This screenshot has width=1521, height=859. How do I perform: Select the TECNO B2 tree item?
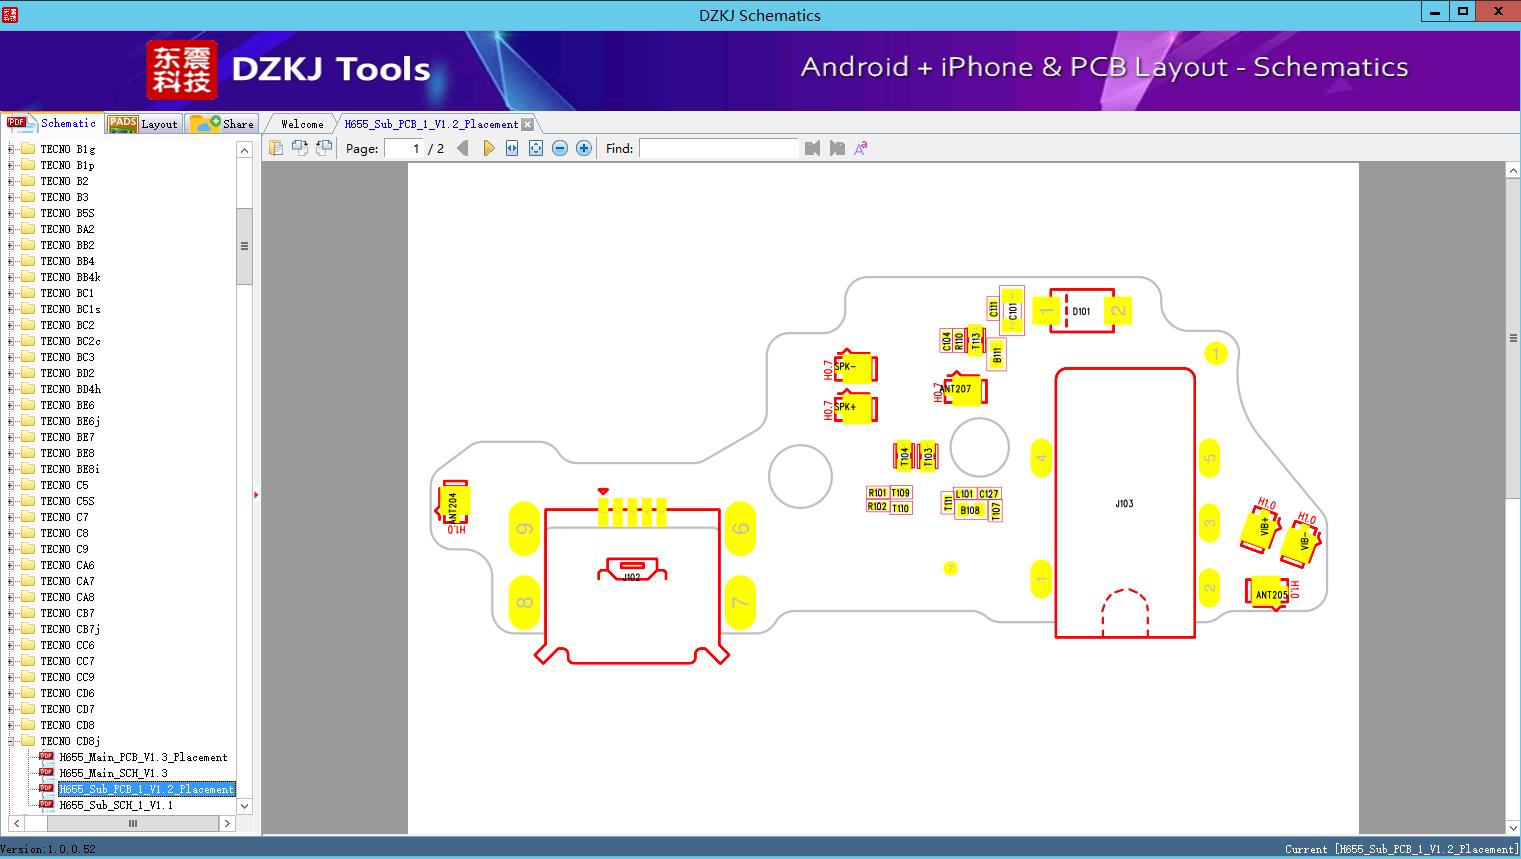pyautogui.click(x=64, y=181)
